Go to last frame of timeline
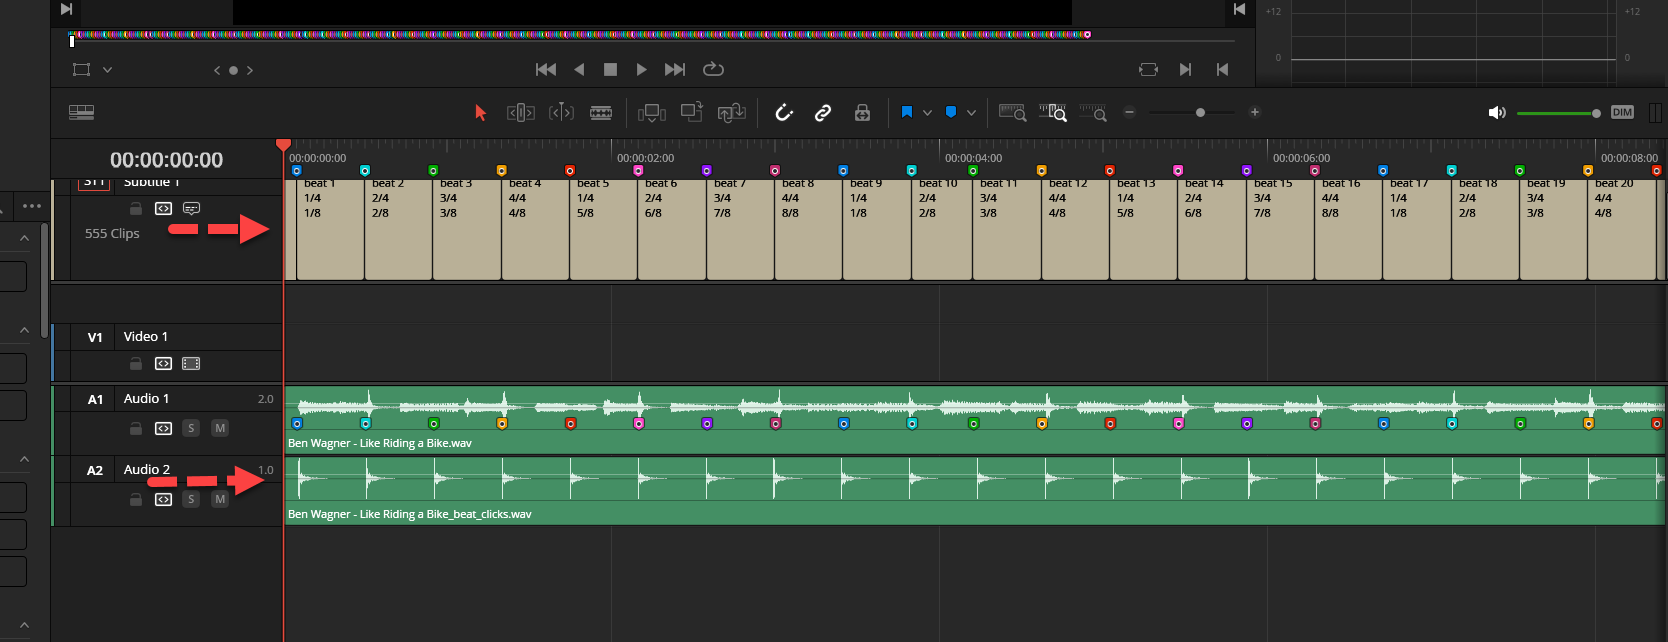The width and height of the screenshot is (1668, 642). tap(675, 69)
